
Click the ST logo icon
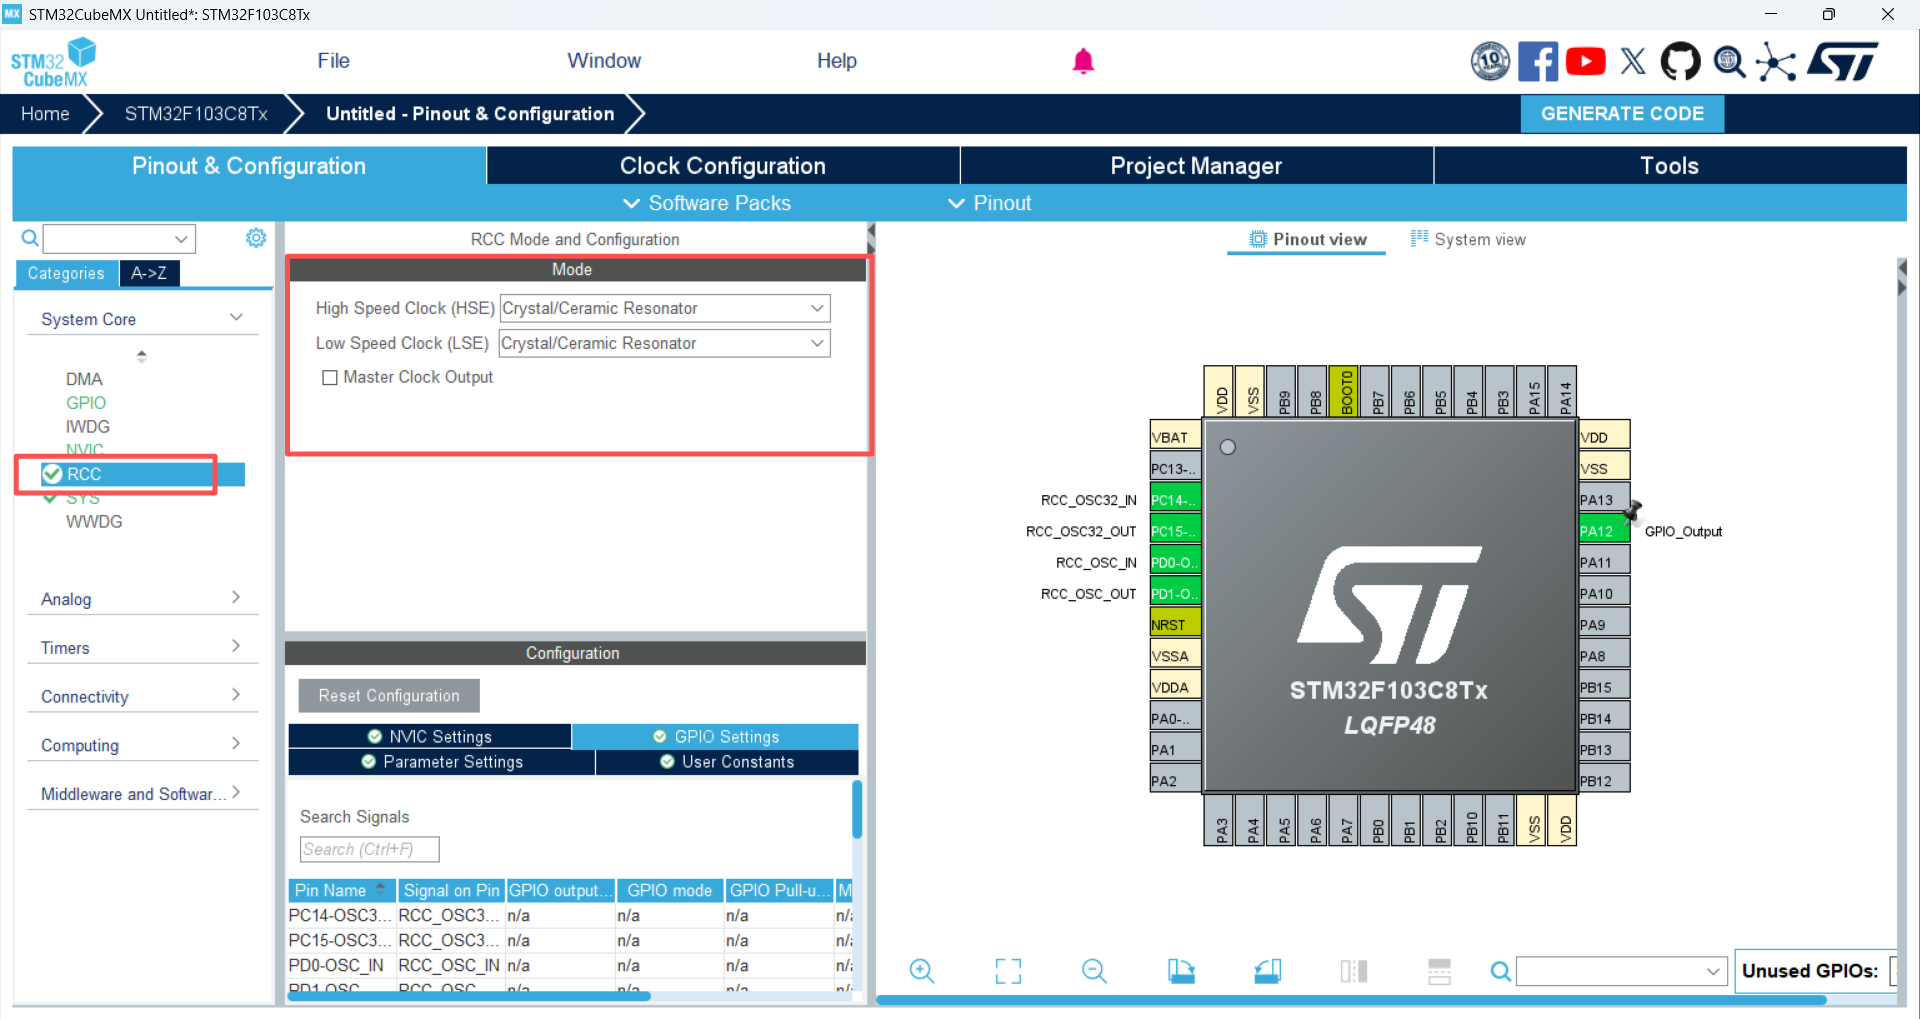(1845, 61)
